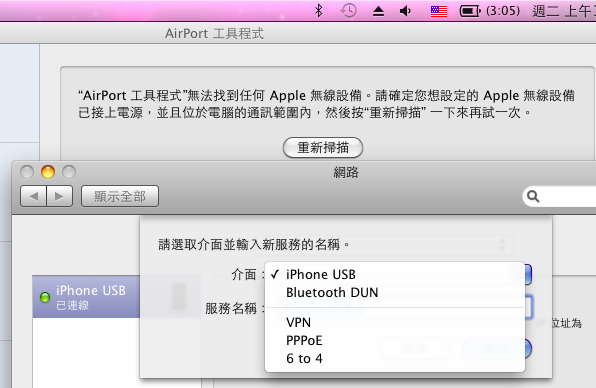Click the date and time in menu bar
Viewport: 596px width, 388px height.
point(564,11)
